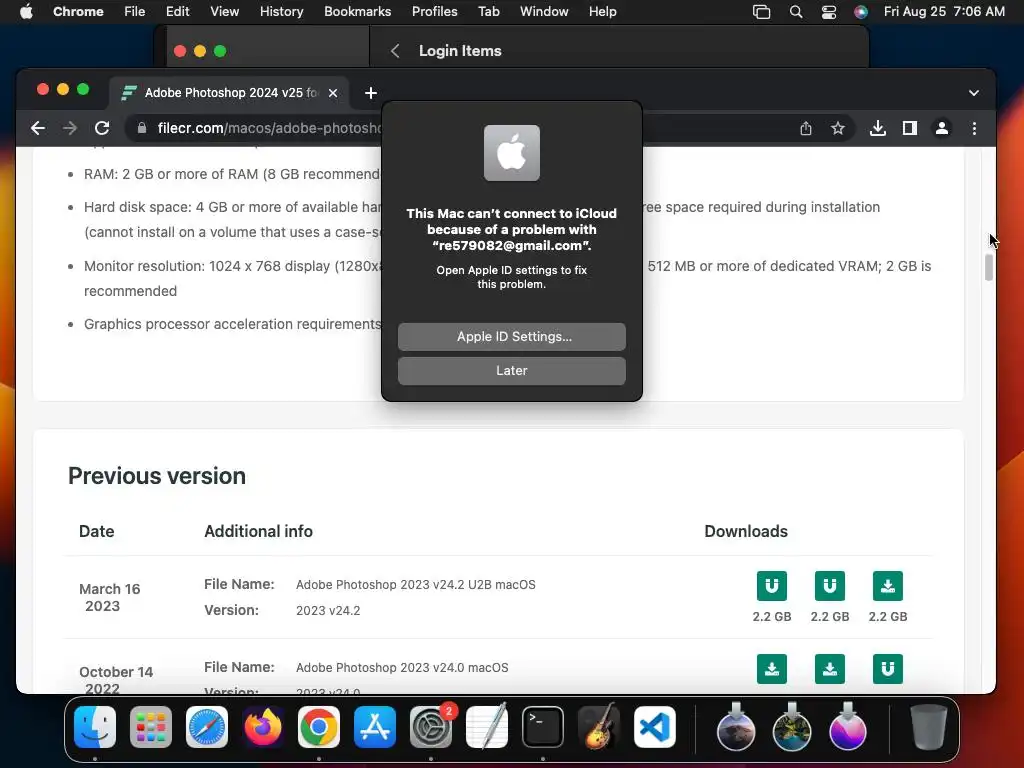This screenshot has width=1024, height=768.
Task: Open a new tab with plus button
Action: coord(371,93)
